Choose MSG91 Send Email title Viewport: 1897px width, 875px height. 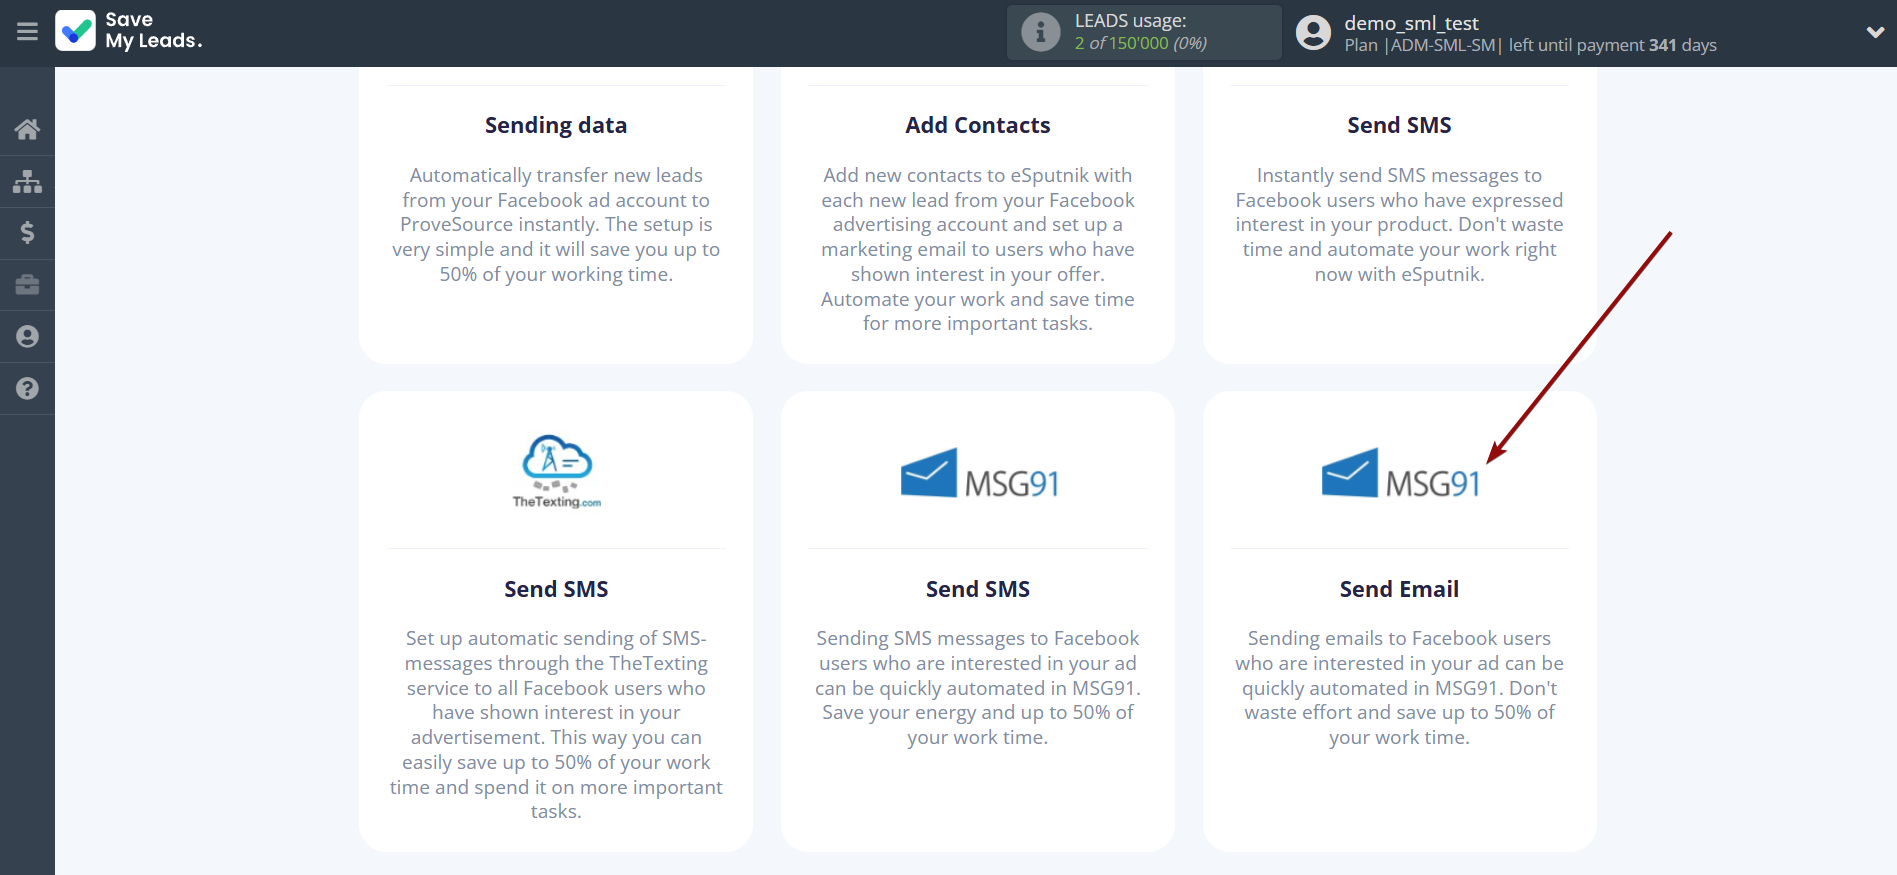pos(1399,589)
